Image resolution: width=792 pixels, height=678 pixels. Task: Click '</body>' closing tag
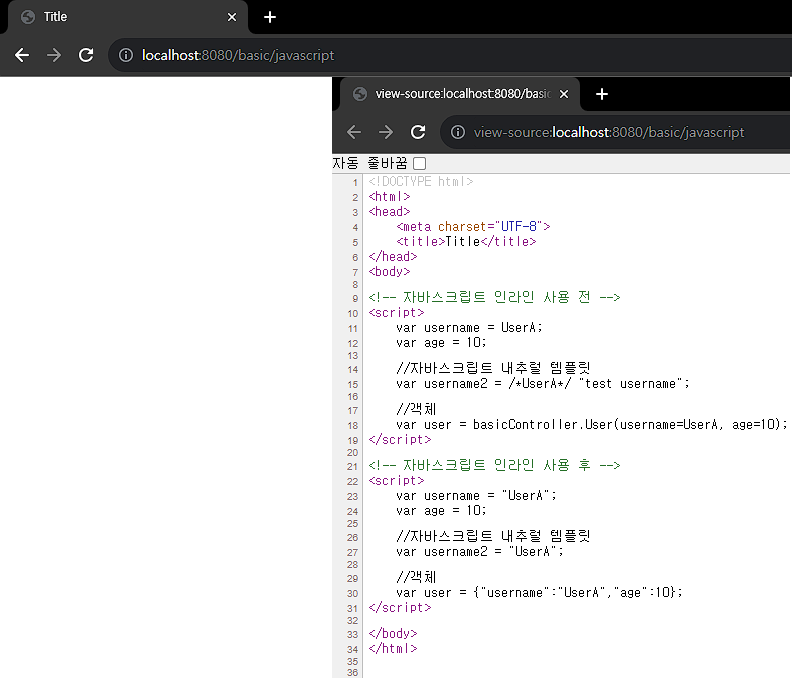pyautogui.click(x=392, y=634)
